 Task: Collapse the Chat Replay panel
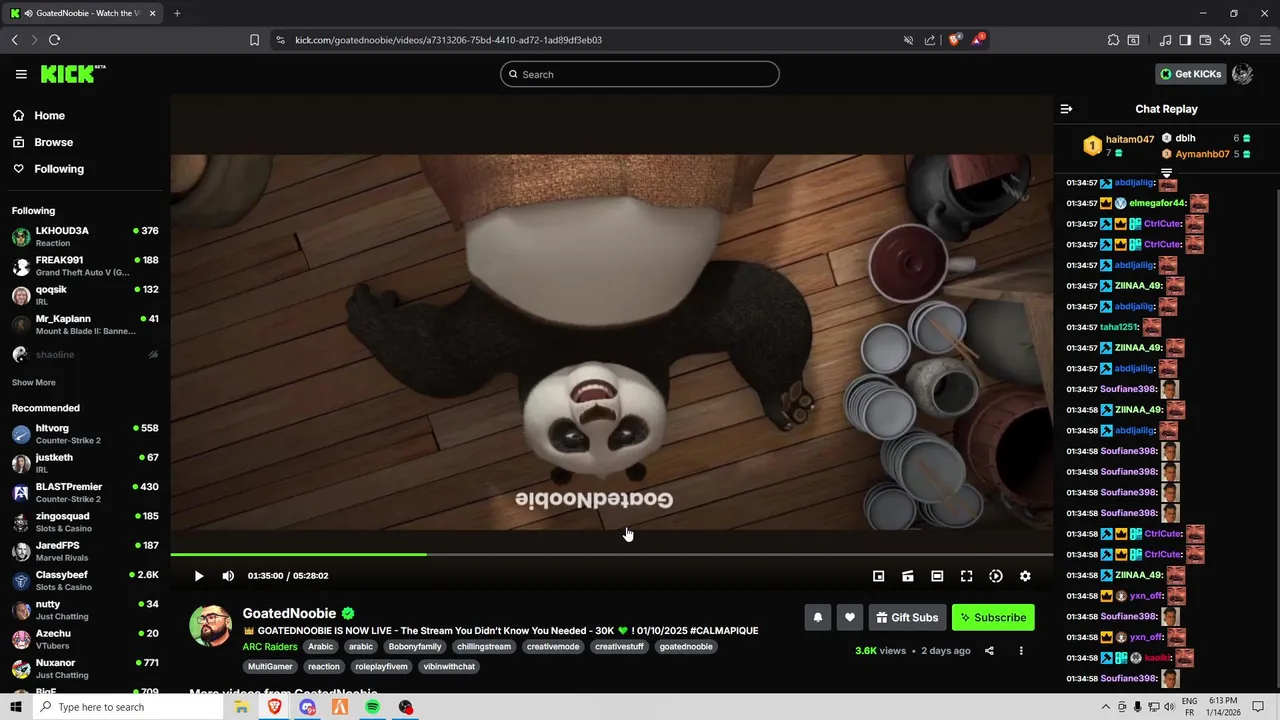1066,109
